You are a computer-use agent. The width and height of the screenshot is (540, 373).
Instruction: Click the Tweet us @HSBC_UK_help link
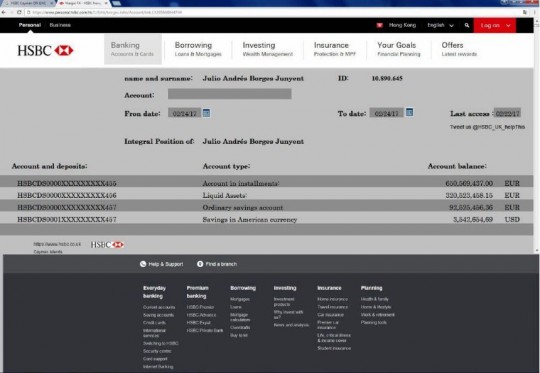coord(487,127)
